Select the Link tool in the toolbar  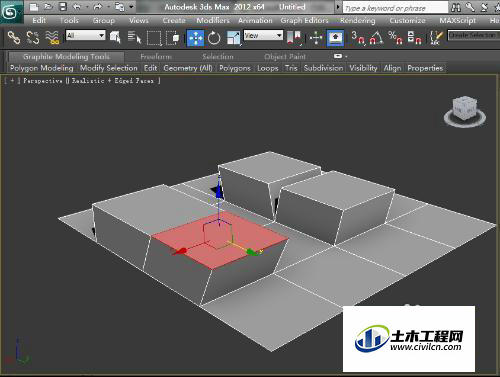click(14, 37)
